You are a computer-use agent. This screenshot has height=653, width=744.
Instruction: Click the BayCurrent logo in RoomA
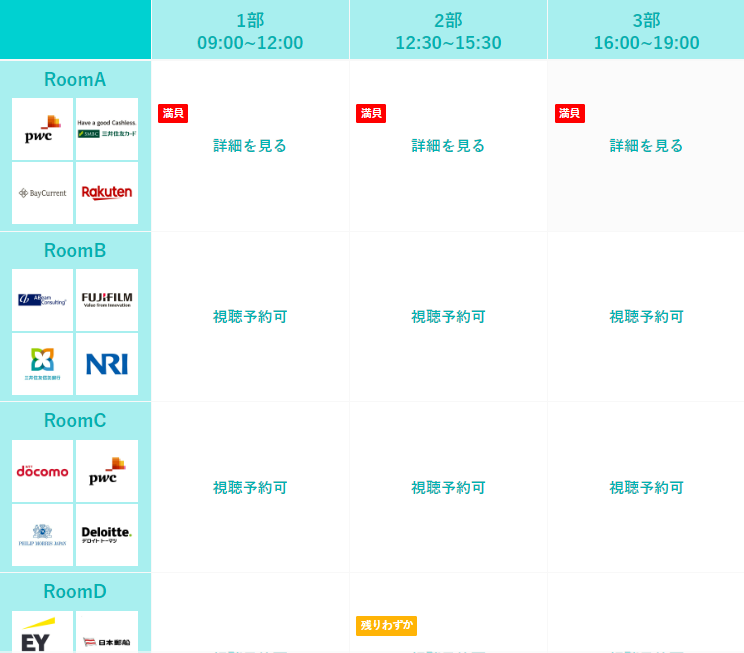[42, 193]
